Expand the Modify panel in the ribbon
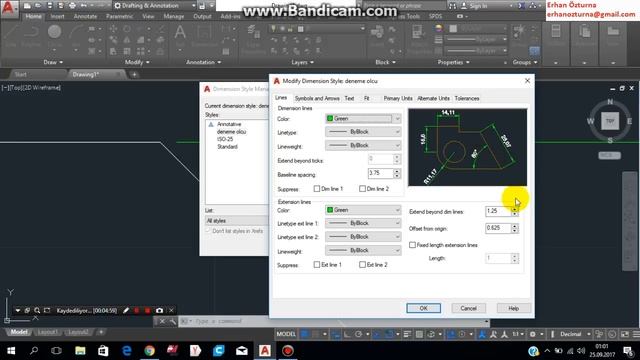The image size is (640, 360). click(x=137, y=62)
